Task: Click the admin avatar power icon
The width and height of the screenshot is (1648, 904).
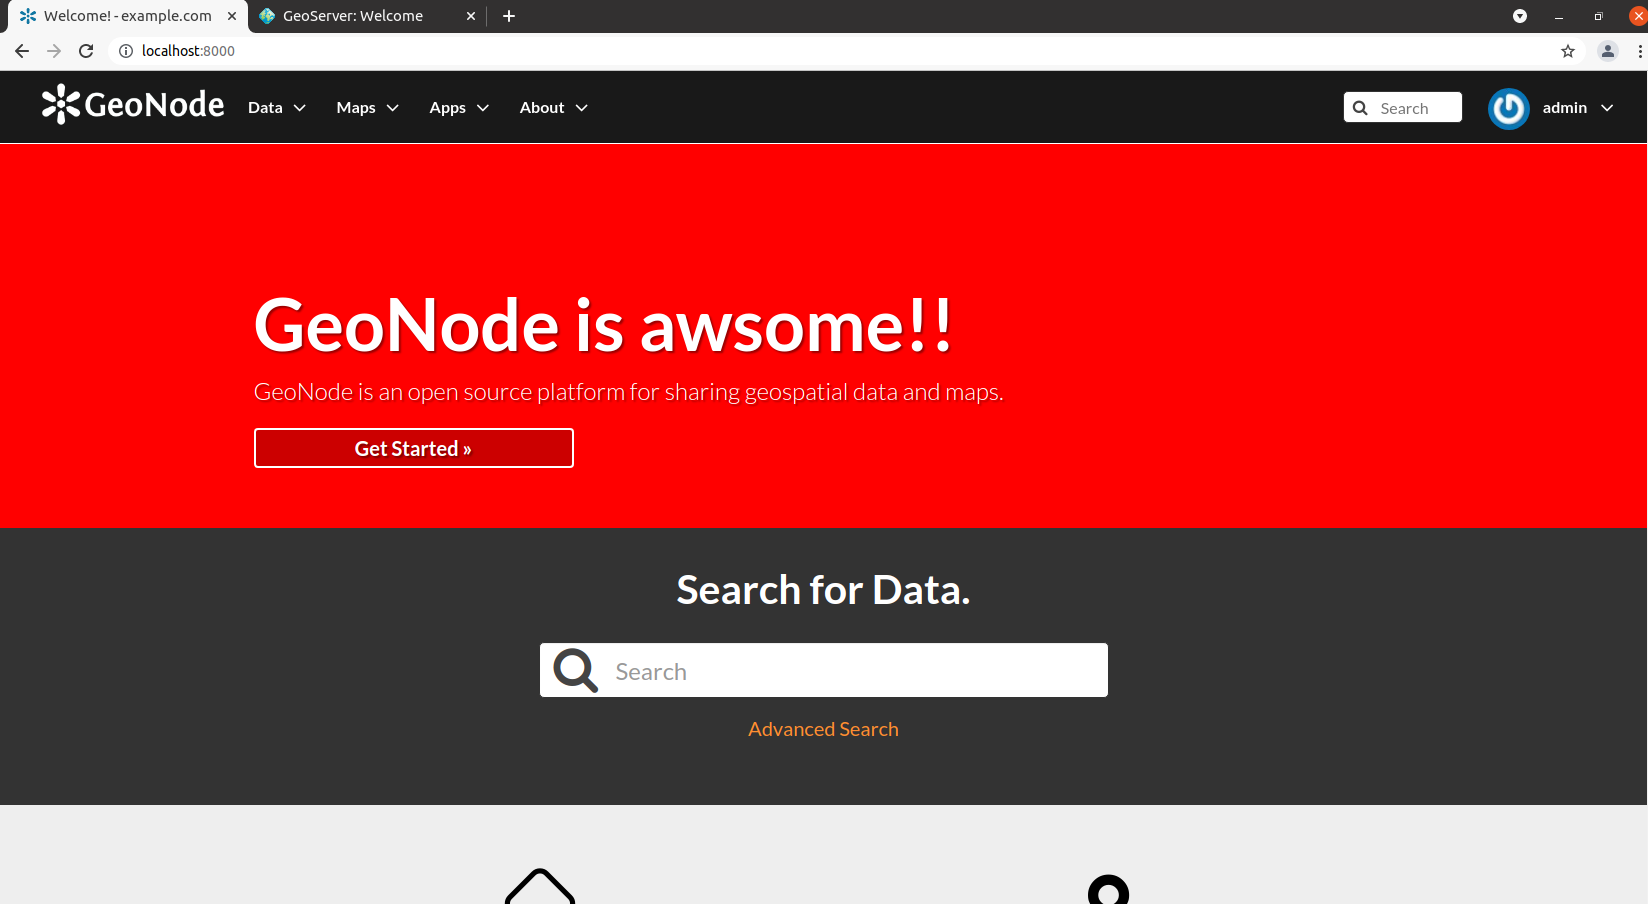Action: point(1508,108)
